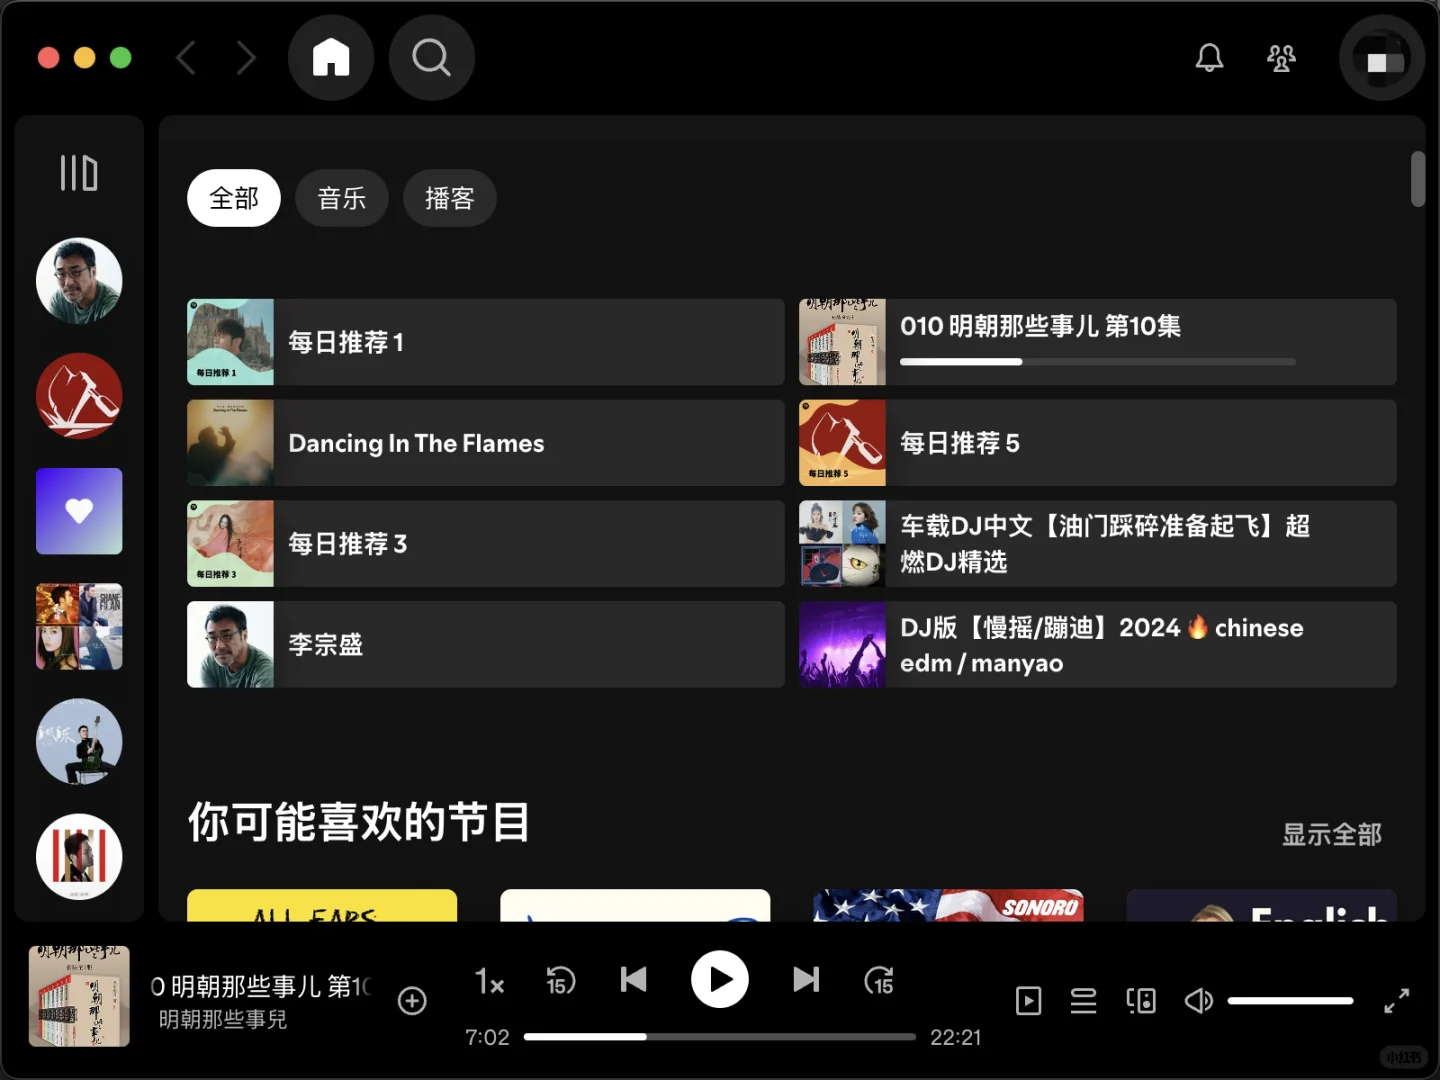The height and width of the screenshot is (1080, 1440).
Task: Resume playback with the play button
Action: pos(719,980)
